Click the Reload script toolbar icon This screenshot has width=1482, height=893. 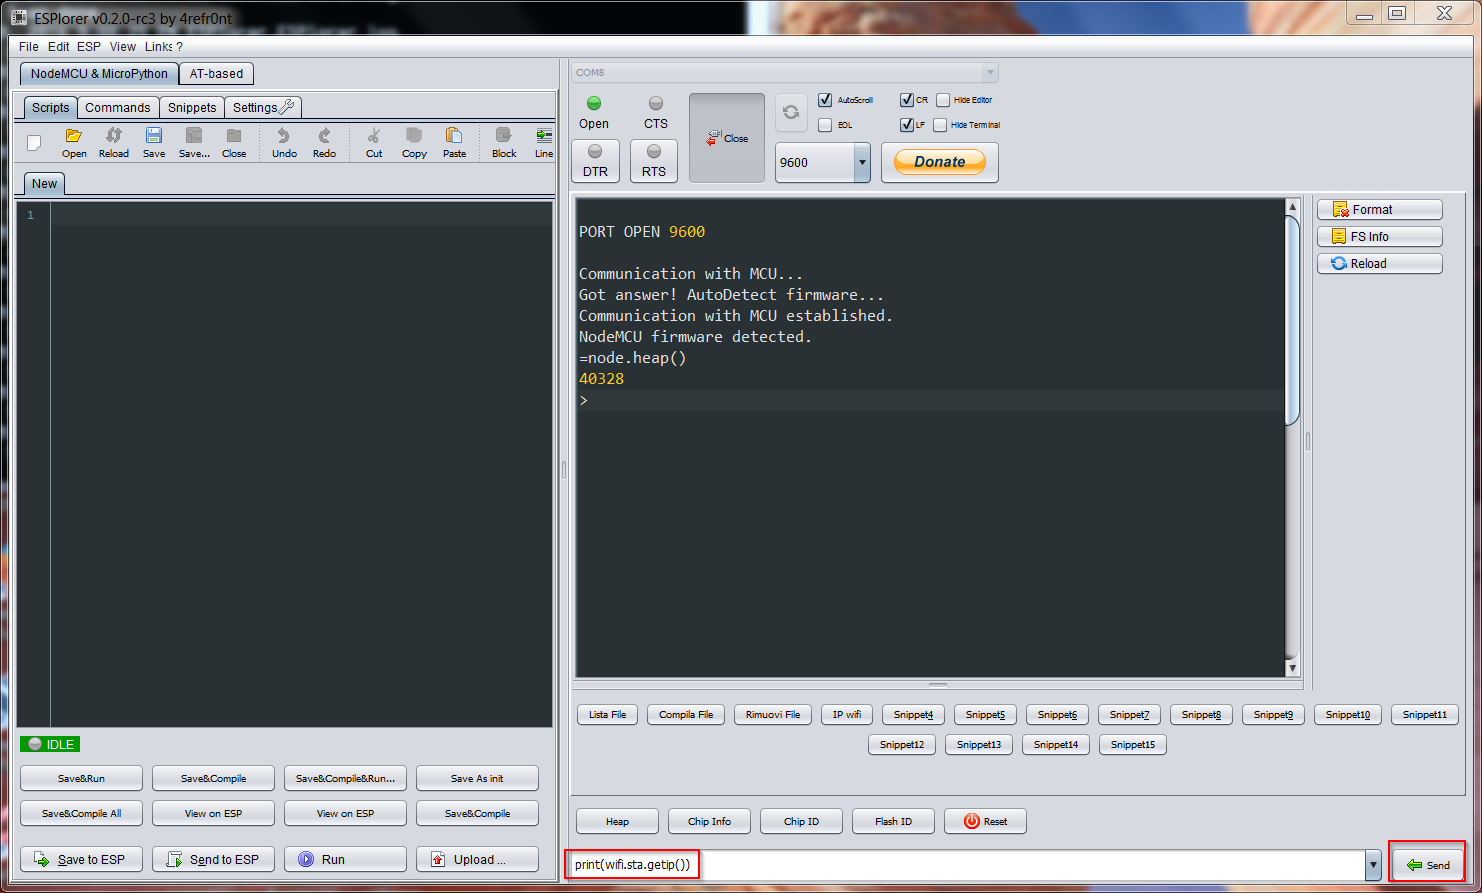coord(113,137)
